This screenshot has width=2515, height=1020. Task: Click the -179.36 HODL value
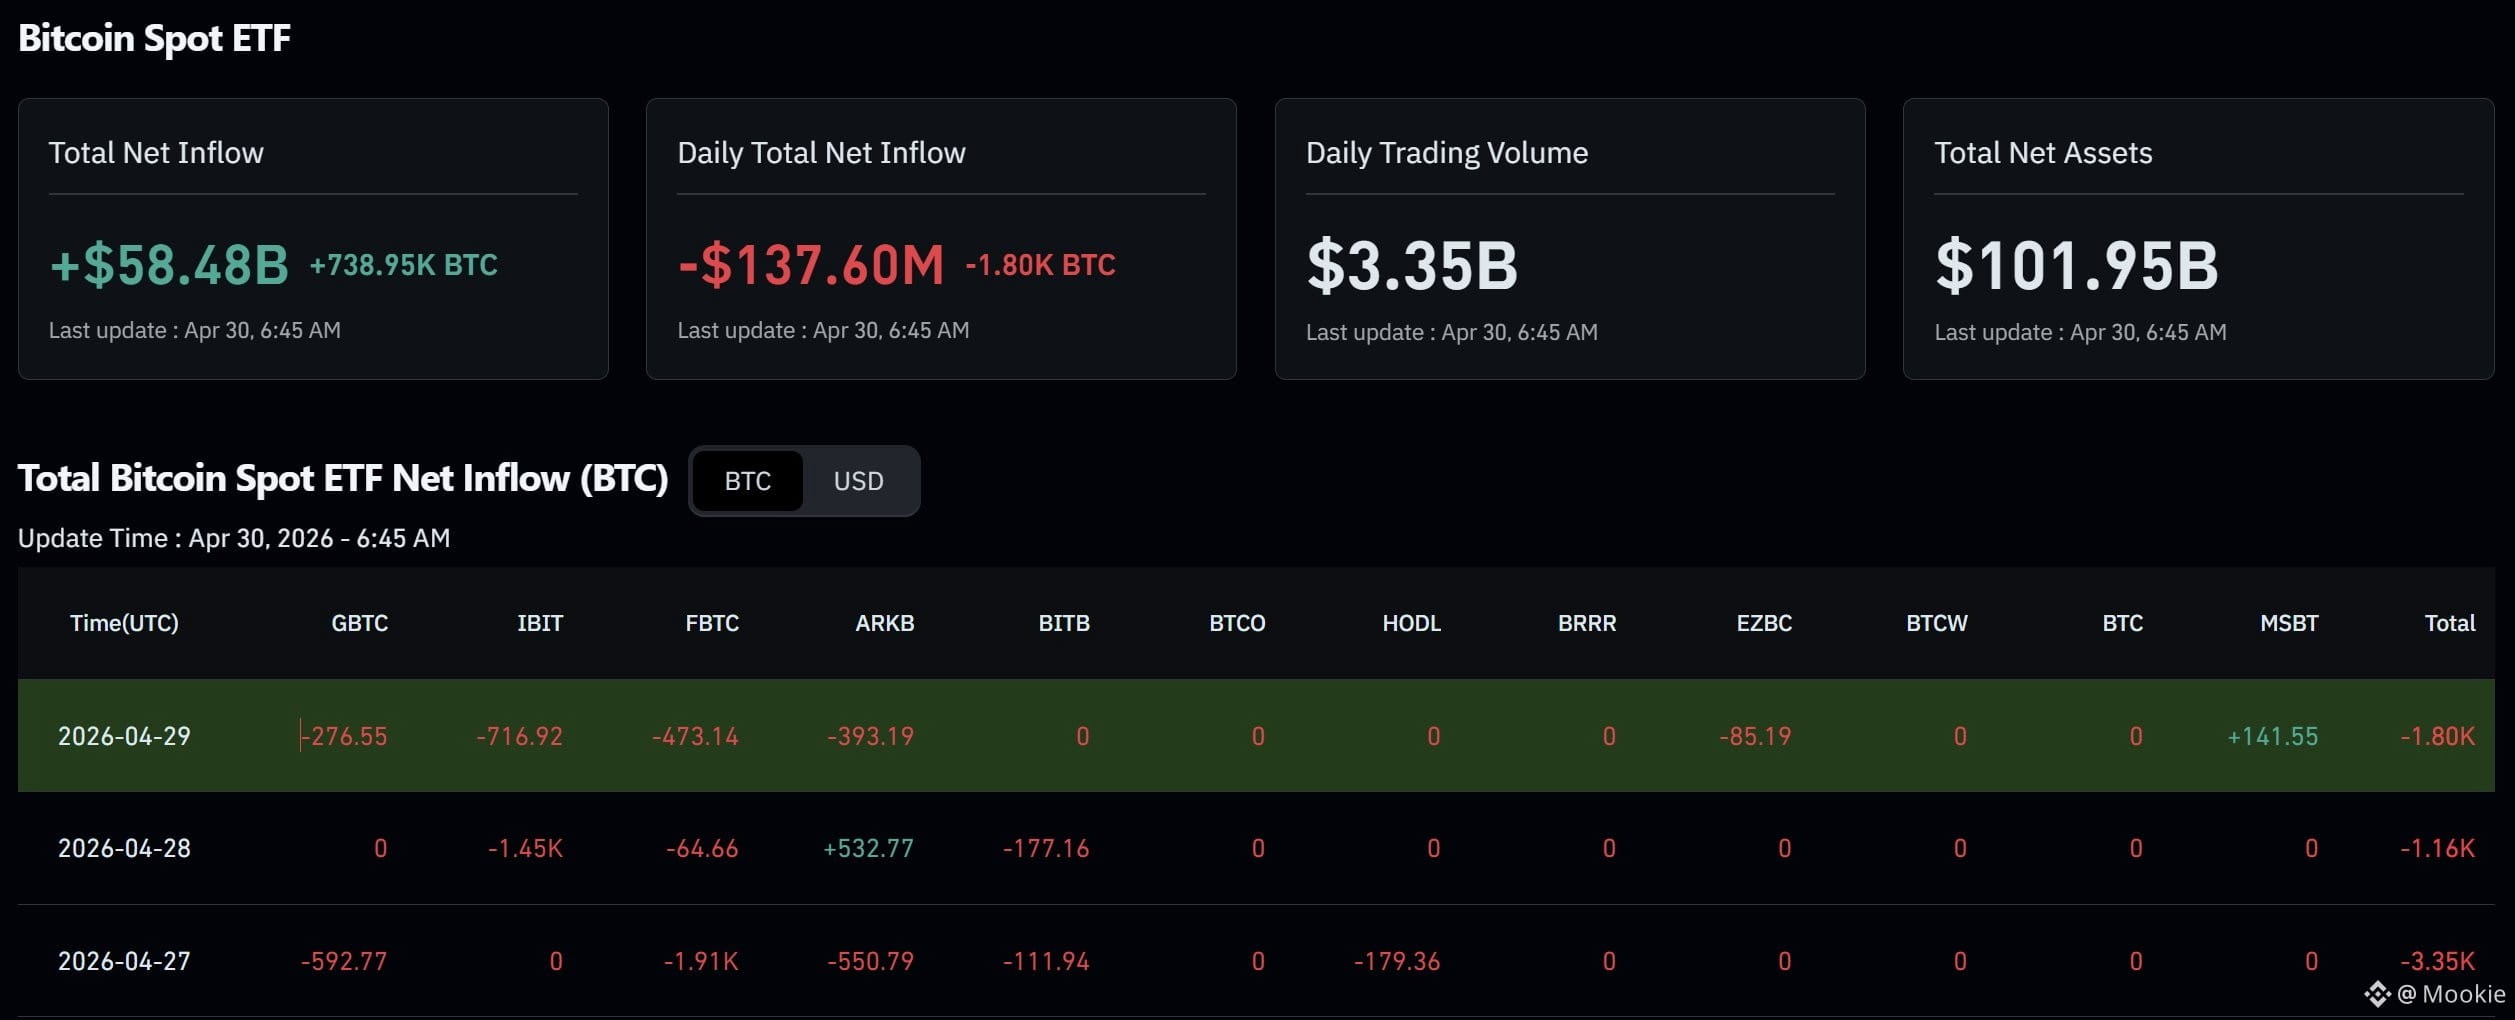coord(1397,961)
